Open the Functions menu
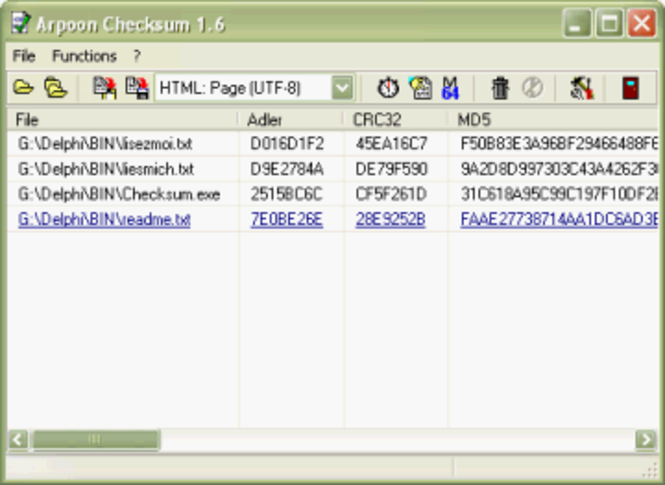This screenshot has height=485, width=665. pos(84,56)
